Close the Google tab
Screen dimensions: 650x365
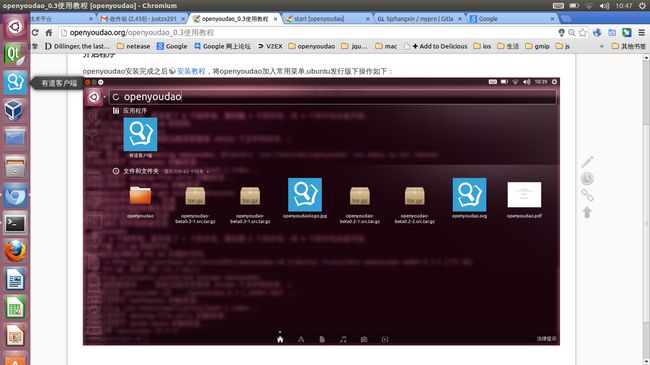pos(552,19)
